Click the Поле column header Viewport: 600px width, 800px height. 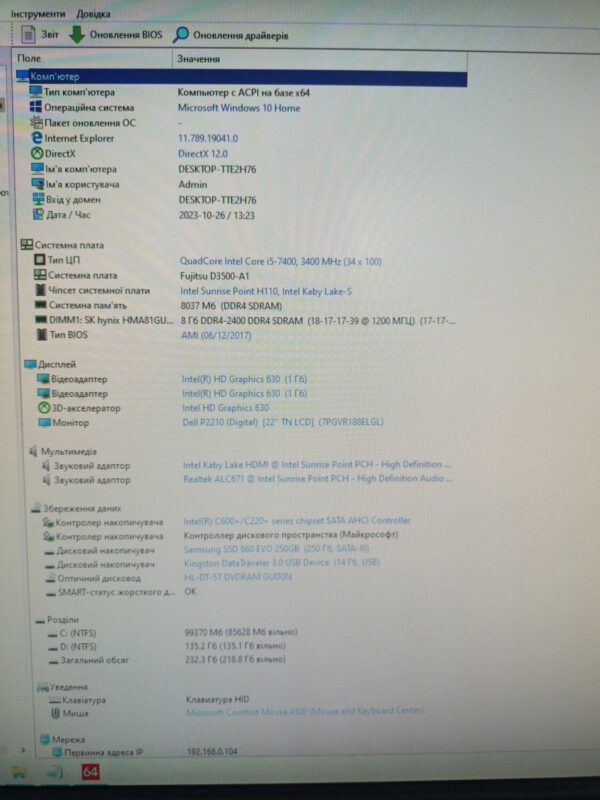coord(29,58)
